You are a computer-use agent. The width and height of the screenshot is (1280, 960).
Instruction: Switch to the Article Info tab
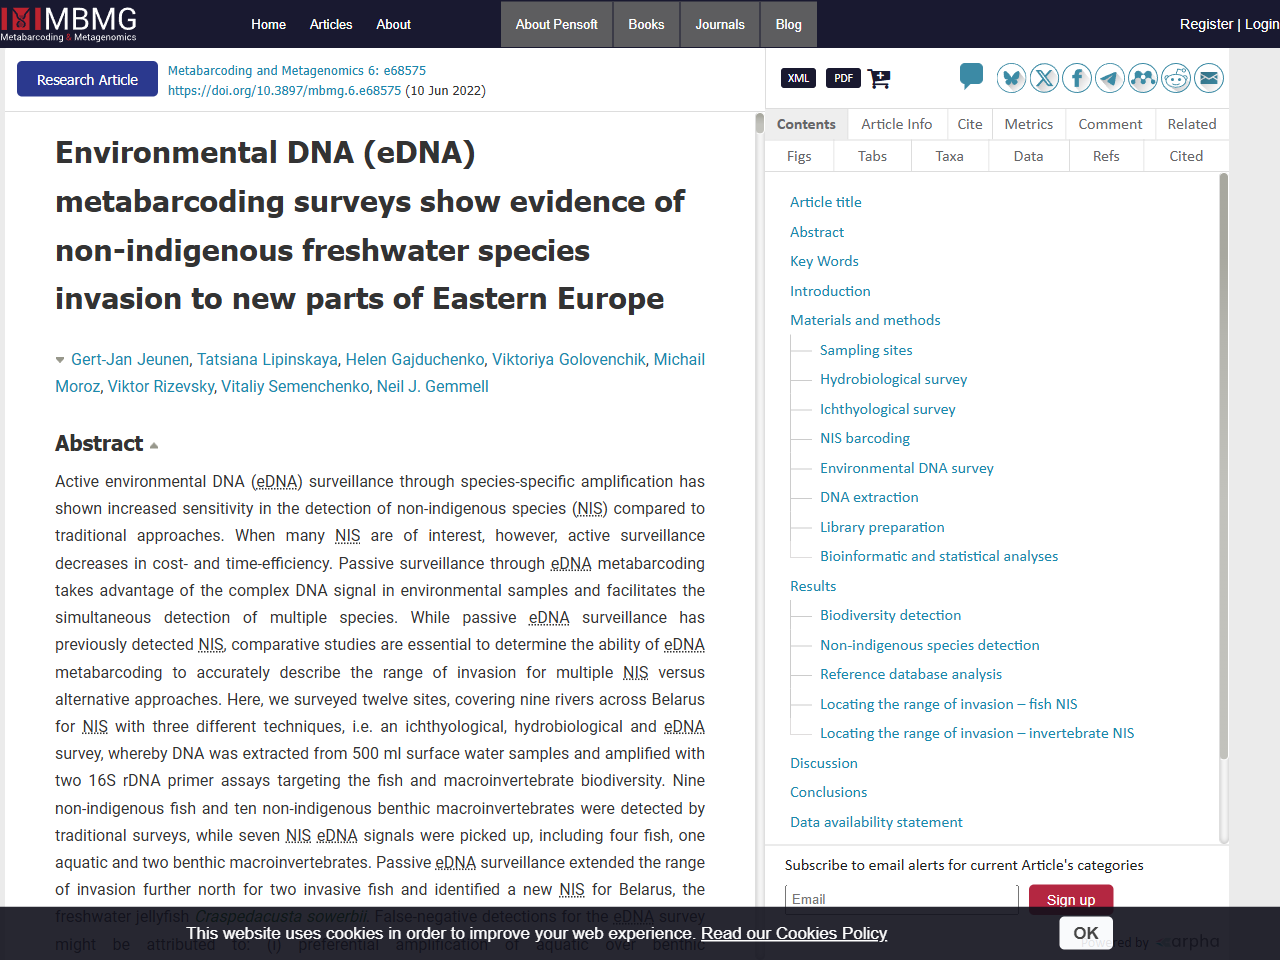pos(896,124)
